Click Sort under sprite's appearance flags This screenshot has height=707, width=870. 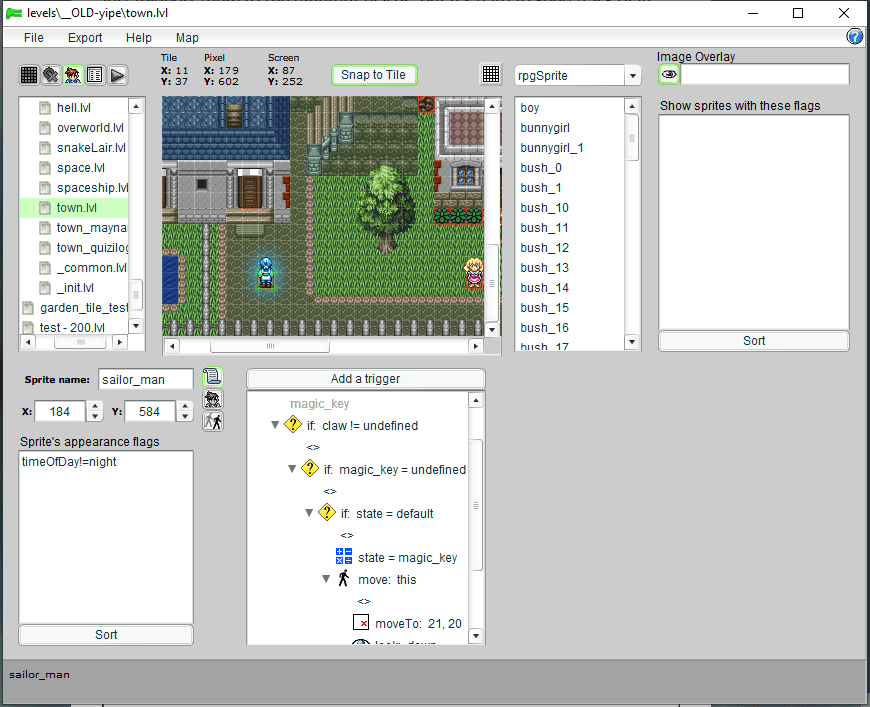pyautogui.click(x=106, y=635)
